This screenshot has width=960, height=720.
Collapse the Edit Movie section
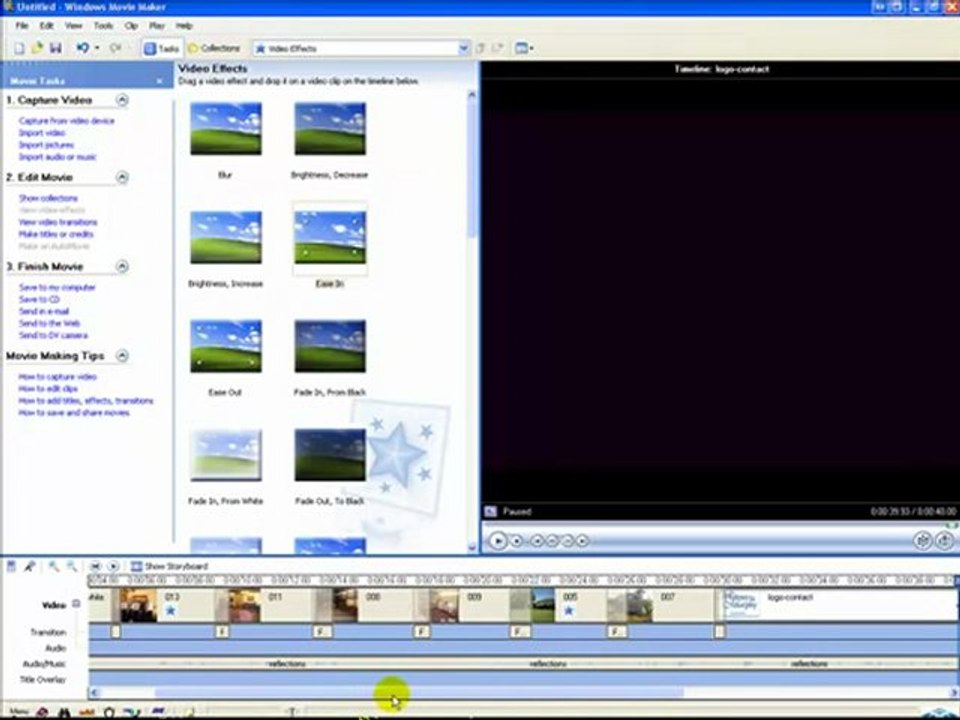(122, 178)
